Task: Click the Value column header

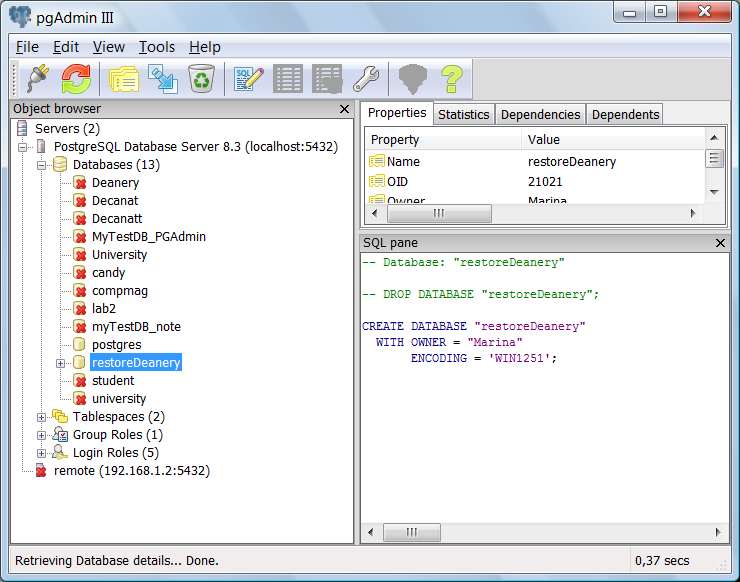Action: click(613, 140)
